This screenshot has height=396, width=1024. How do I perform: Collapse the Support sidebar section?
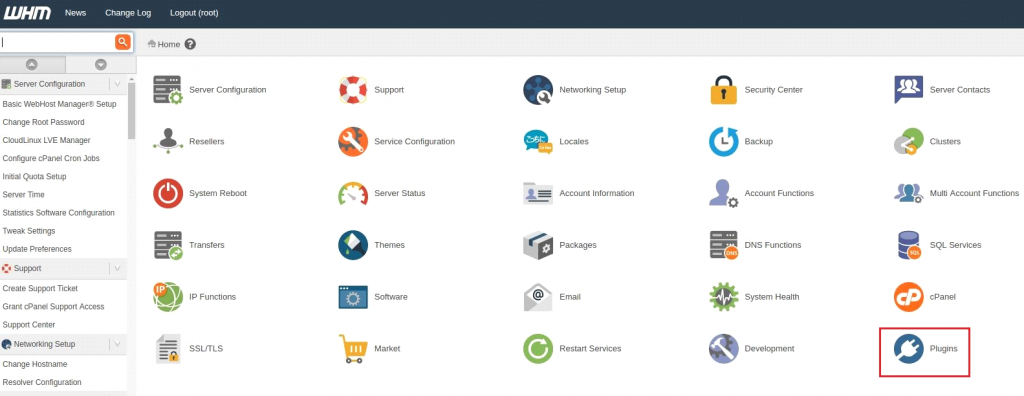tap(116, 269)
